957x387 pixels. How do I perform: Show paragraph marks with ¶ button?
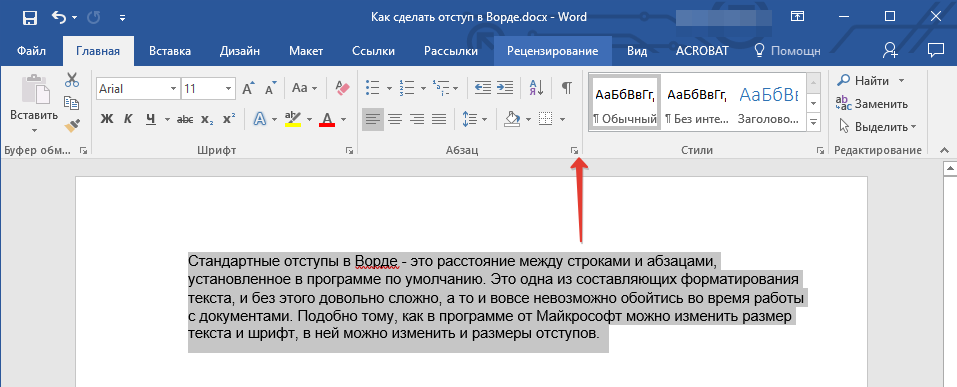tap(567, 89)
